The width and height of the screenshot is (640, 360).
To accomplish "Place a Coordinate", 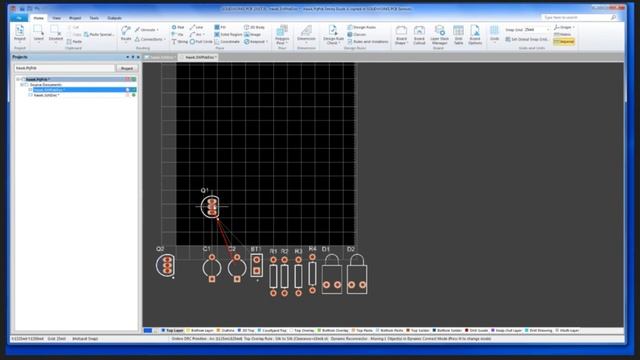I will point(227,42).
